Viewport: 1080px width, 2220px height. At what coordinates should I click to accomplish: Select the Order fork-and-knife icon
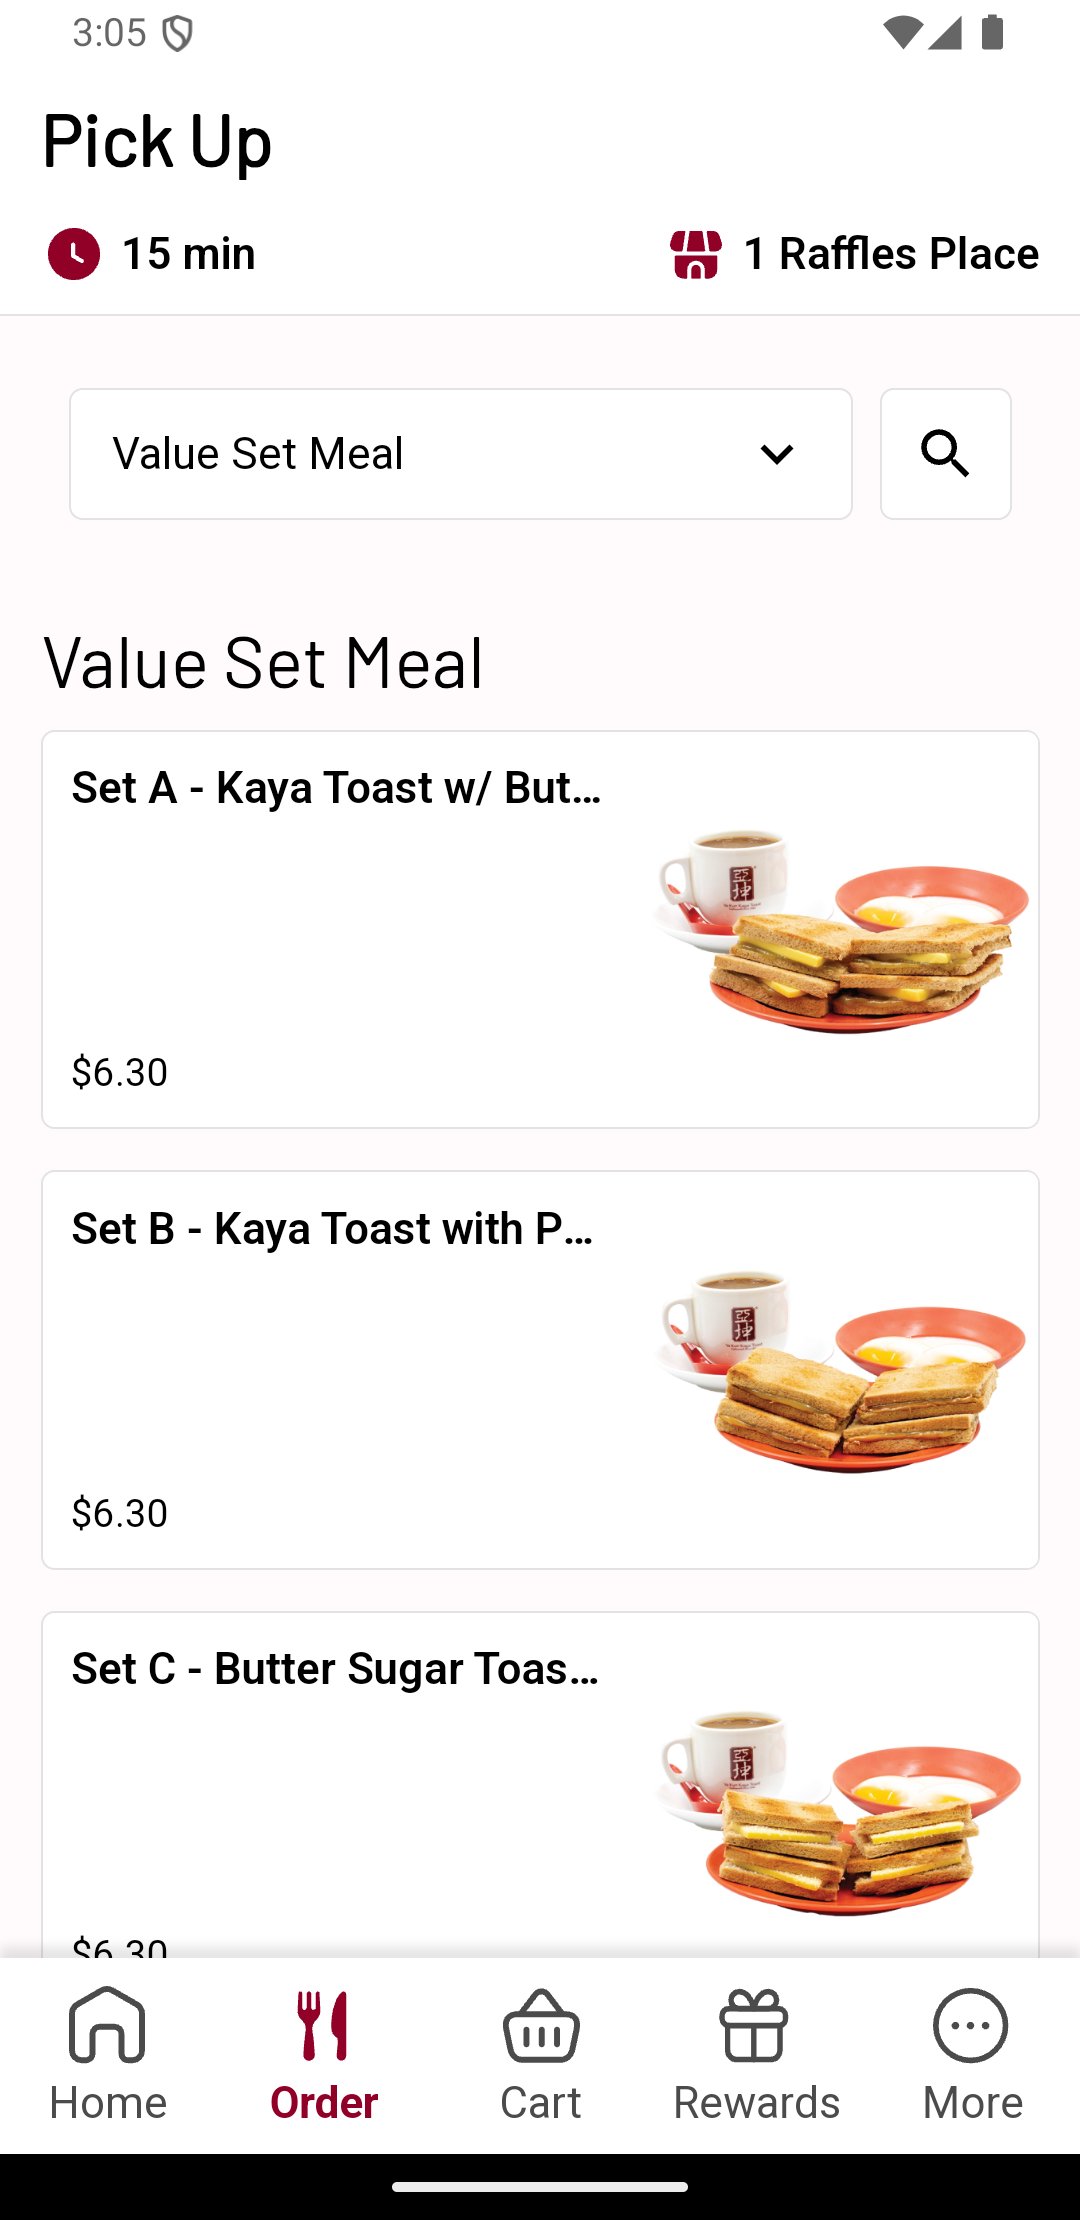click(323, 2027)
